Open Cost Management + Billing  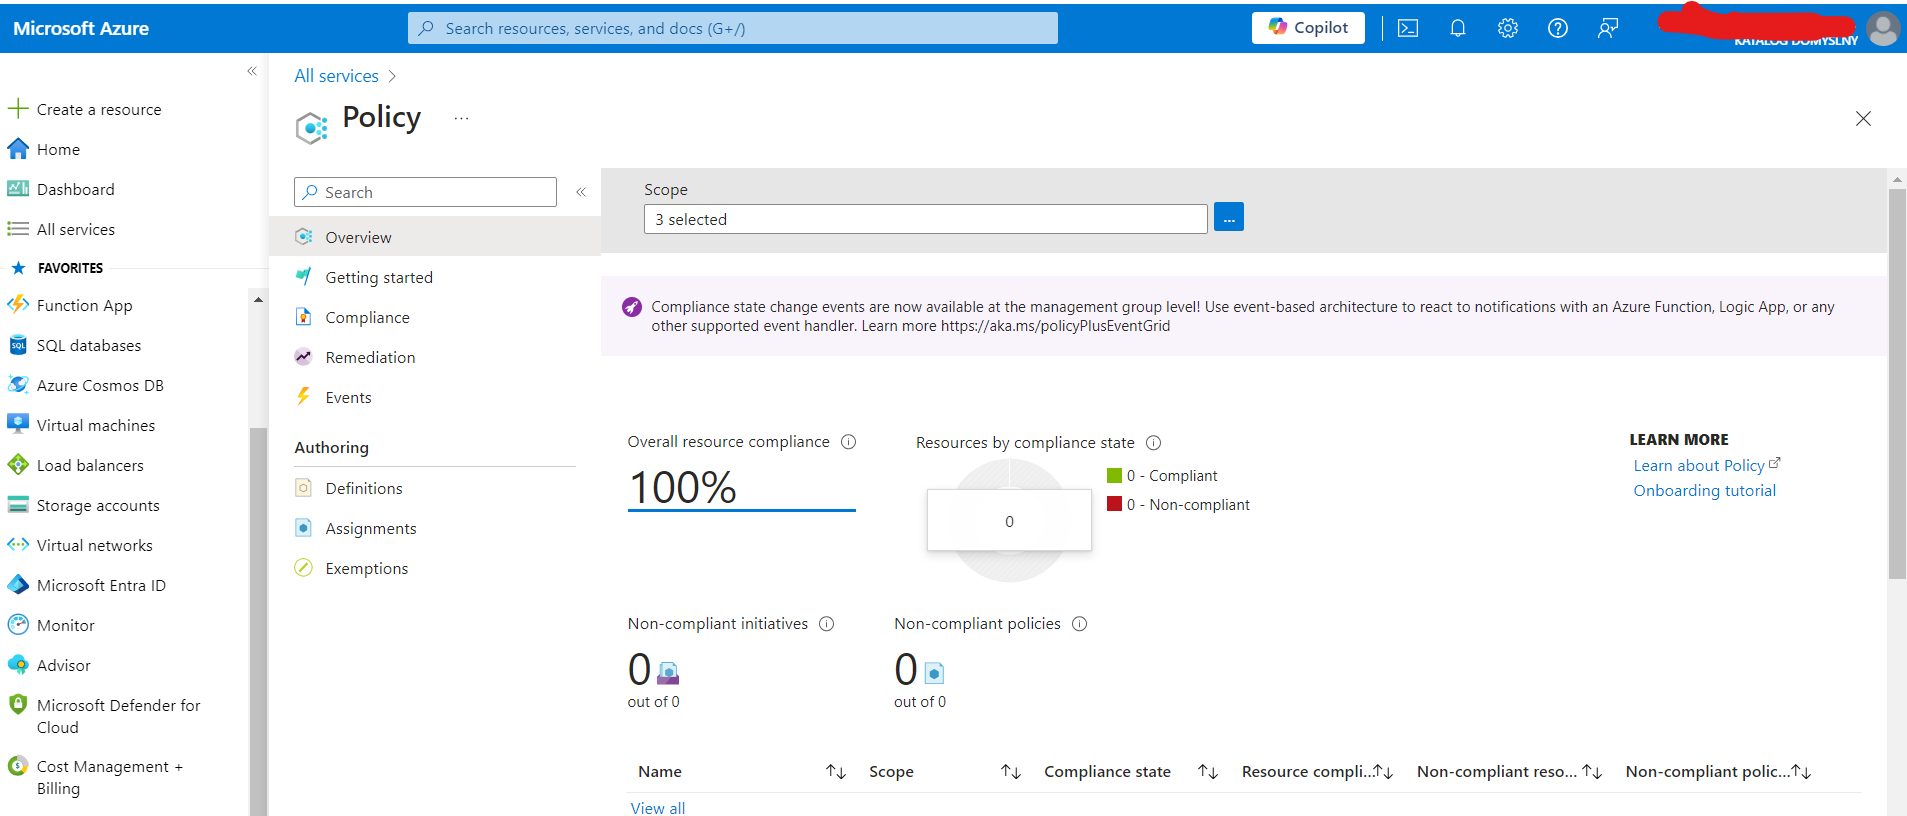pos(109,777)
